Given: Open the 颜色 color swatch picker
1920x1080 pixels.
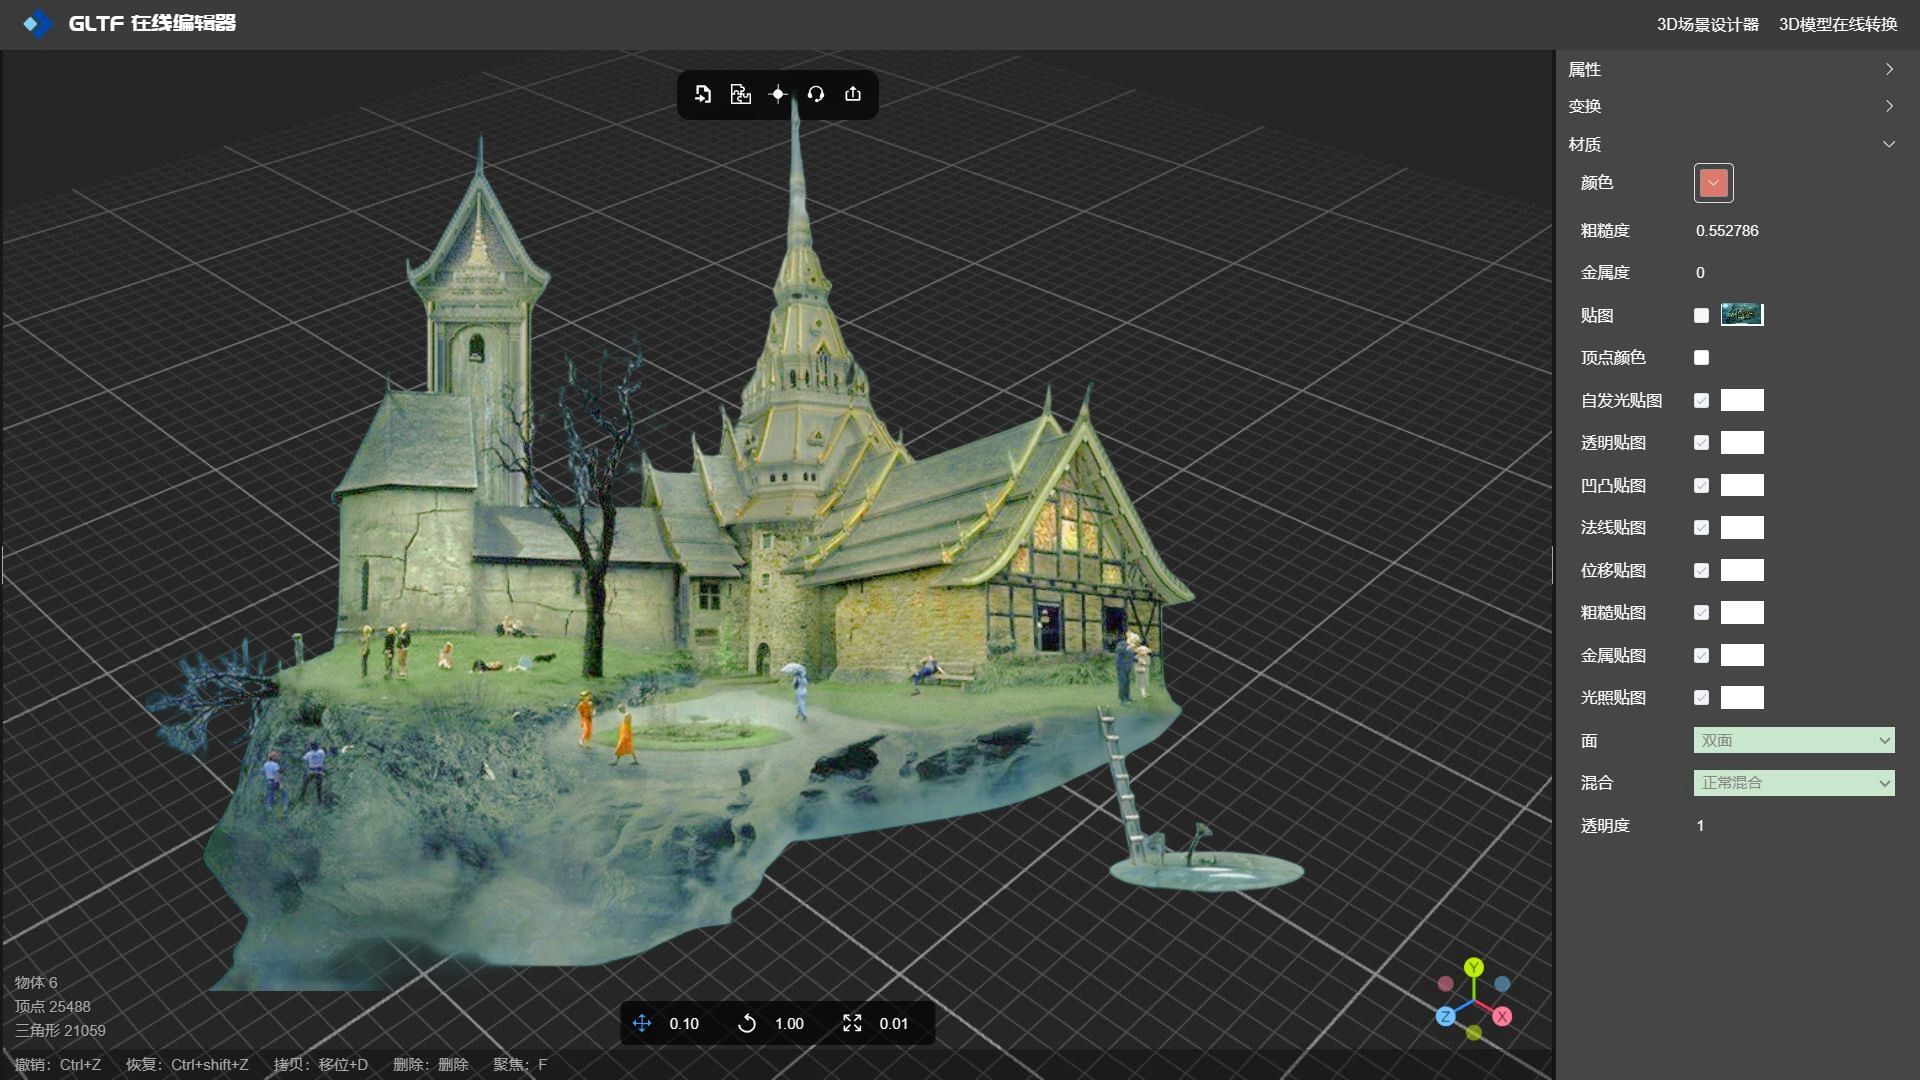Looking at the screenshot, I should click(1713, 183).
